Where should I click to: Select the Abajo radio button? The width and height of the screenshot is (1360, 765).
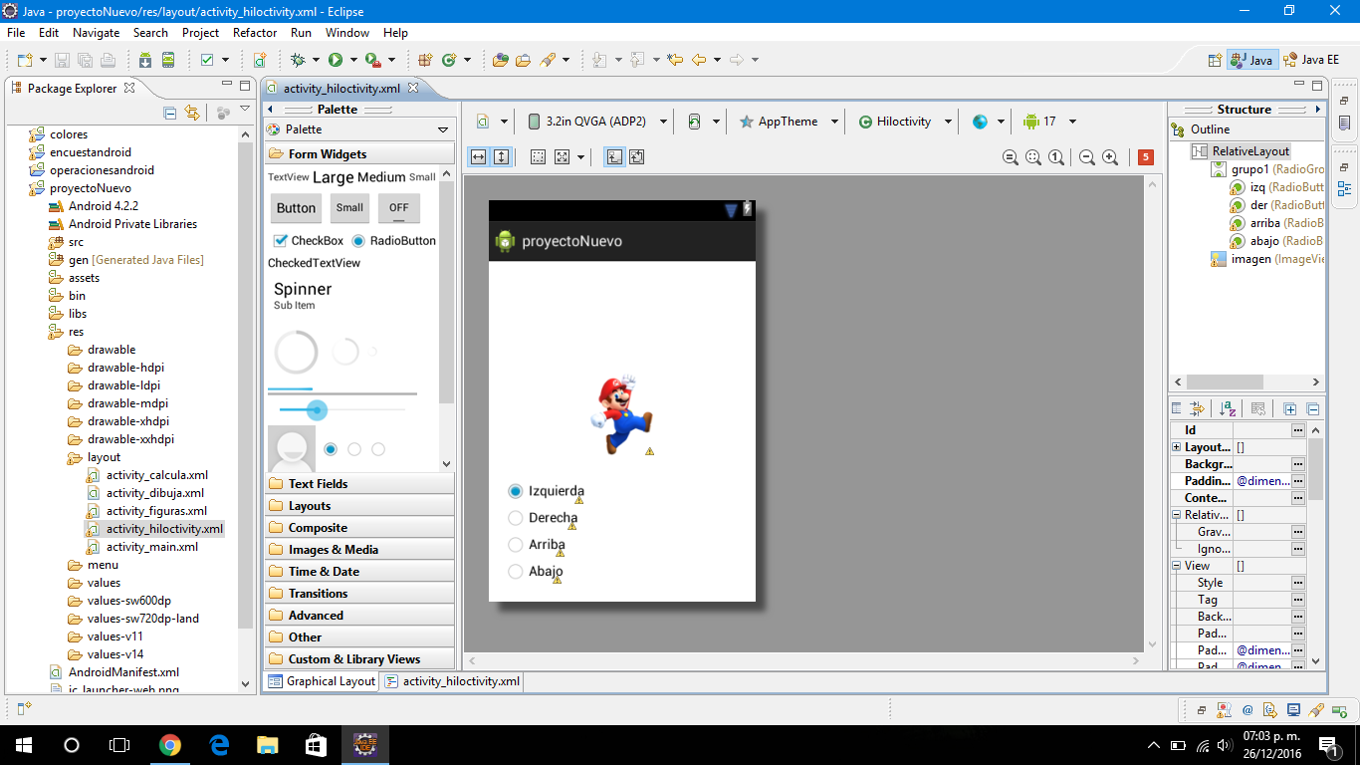click(x=515, y=572)
